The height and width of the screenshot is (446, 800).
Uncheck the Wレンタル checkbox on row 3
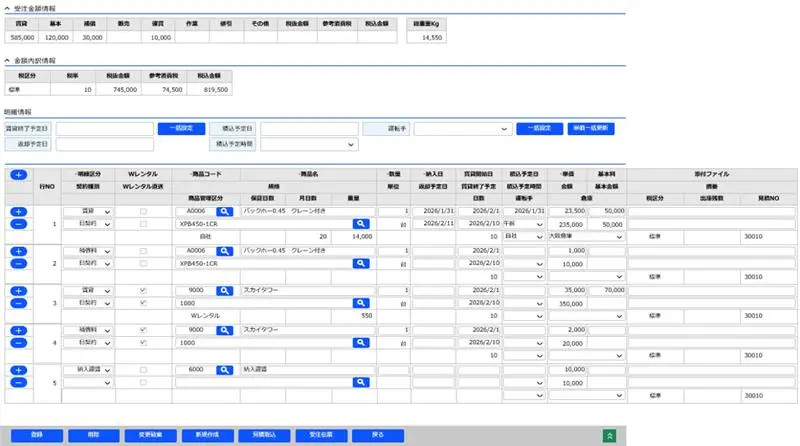(x=143, y=290)
